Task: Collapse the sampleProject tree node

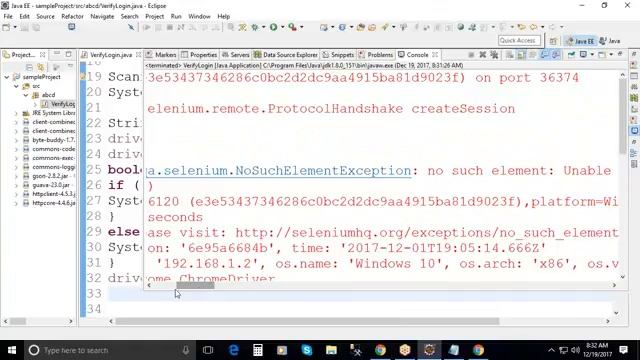Action: (x=7, y=77)
